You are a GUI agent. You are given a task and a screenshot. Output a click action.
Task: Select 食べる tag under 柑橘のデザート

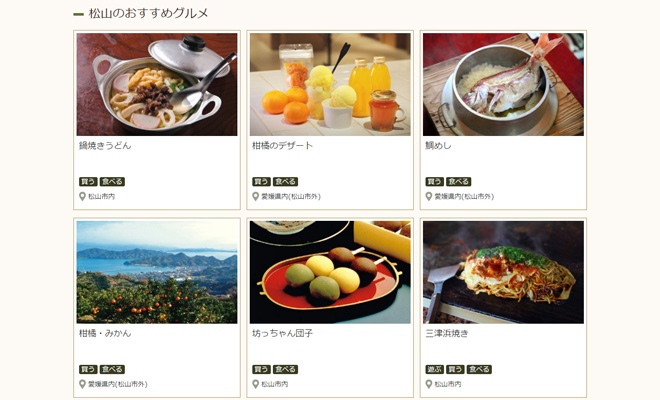pos(285,181)
